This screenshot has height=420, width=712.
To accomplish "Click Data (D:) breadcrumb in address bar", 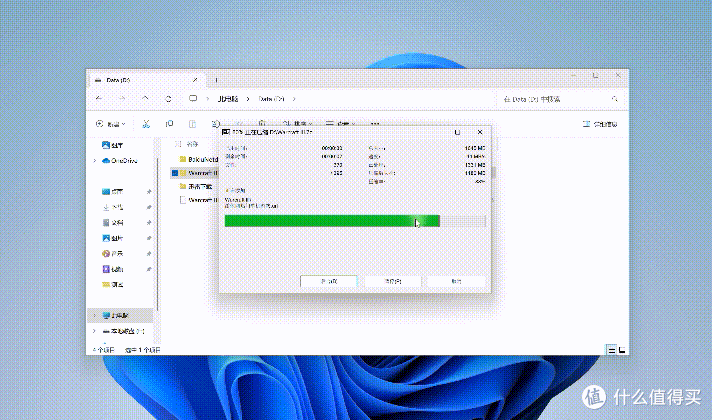I will point(272,99).
